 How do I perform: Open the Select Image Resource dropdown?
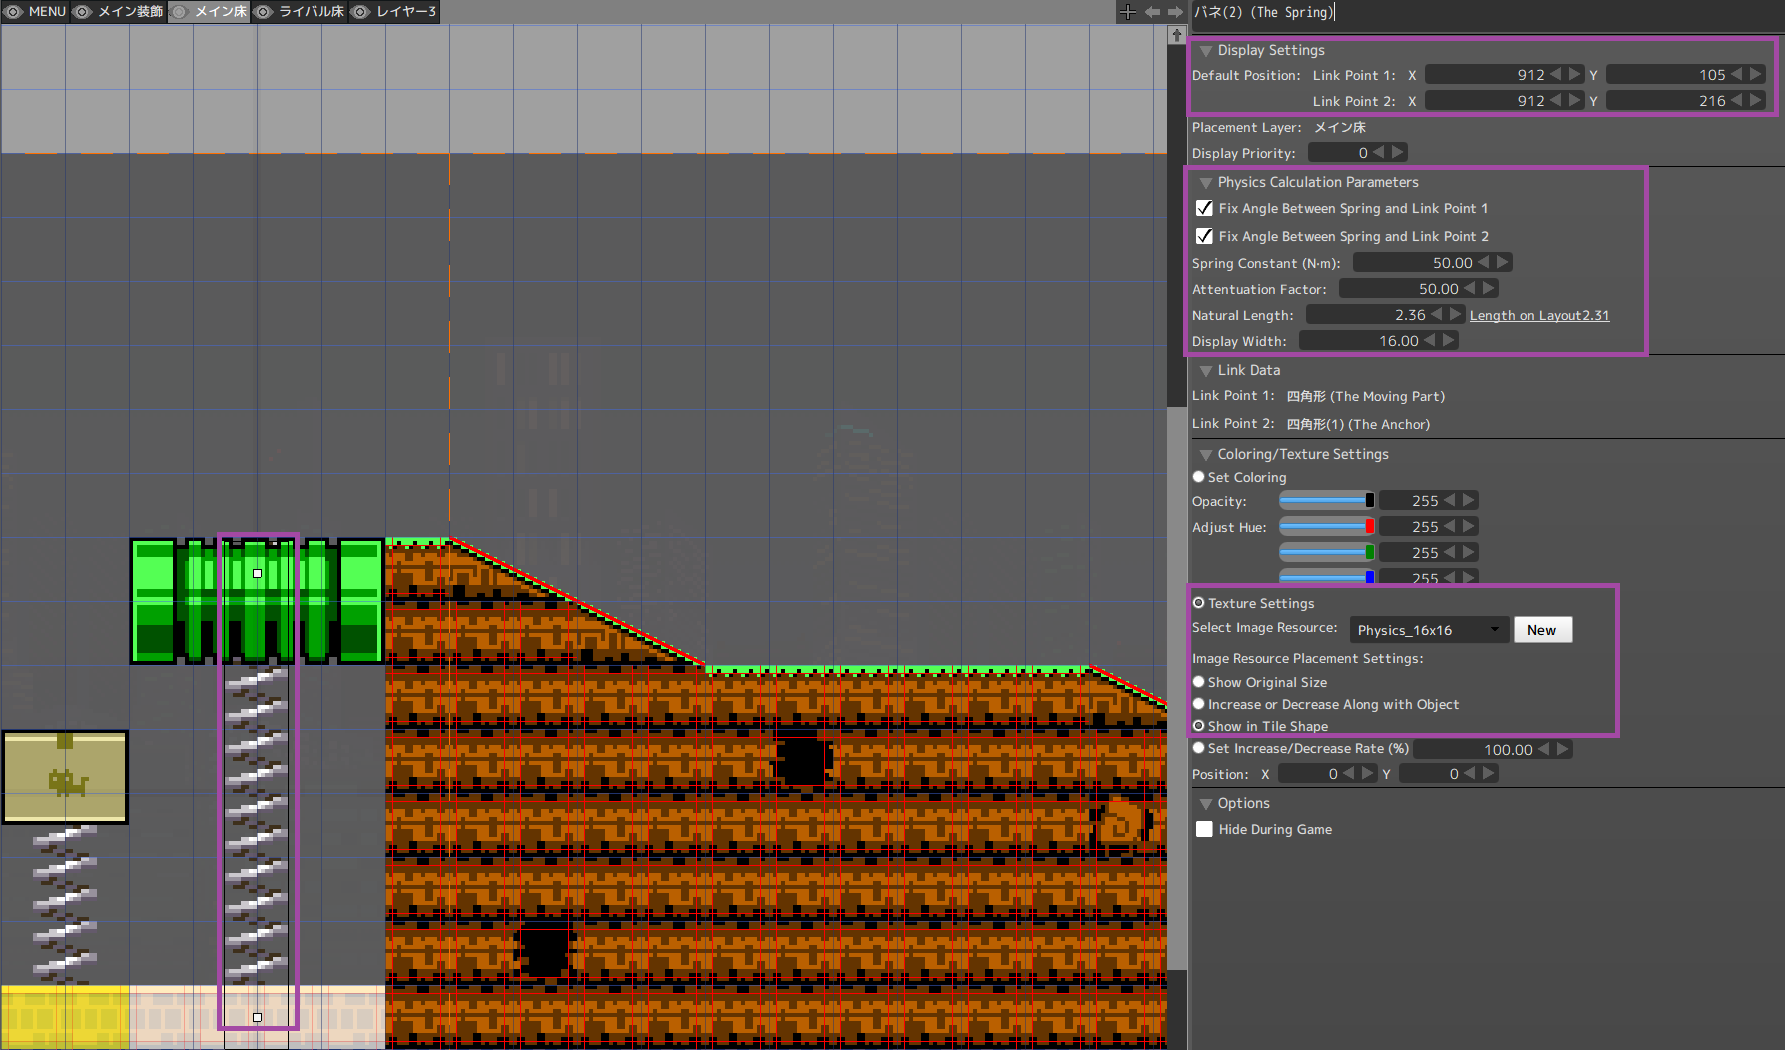pos(1428,629)
